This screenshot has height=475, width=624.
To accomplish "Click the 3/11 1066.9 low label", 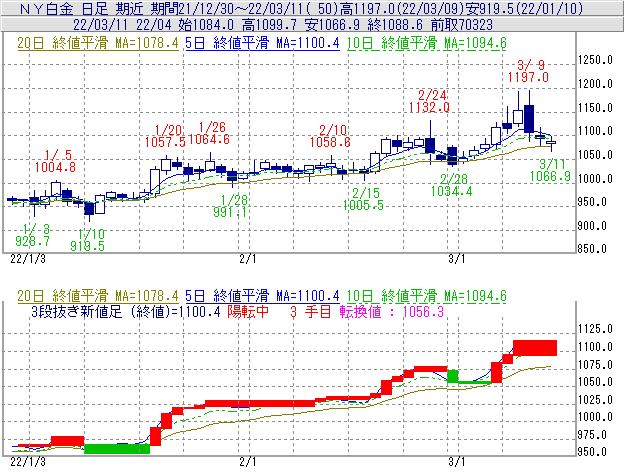I will coord(550,170).
